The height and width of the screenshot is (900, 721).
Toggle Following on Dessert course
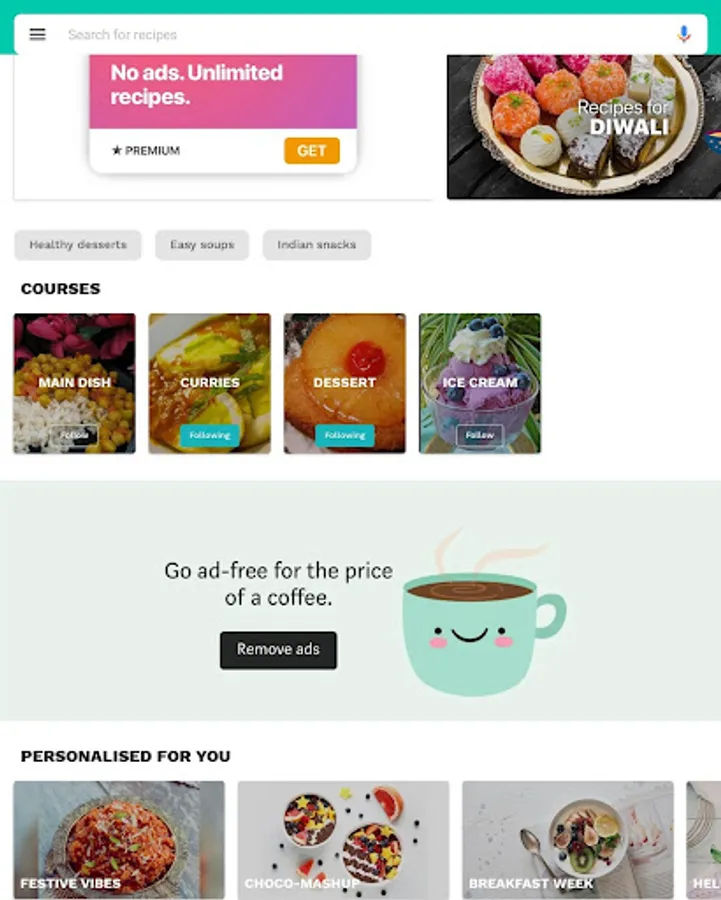[345, 436]
